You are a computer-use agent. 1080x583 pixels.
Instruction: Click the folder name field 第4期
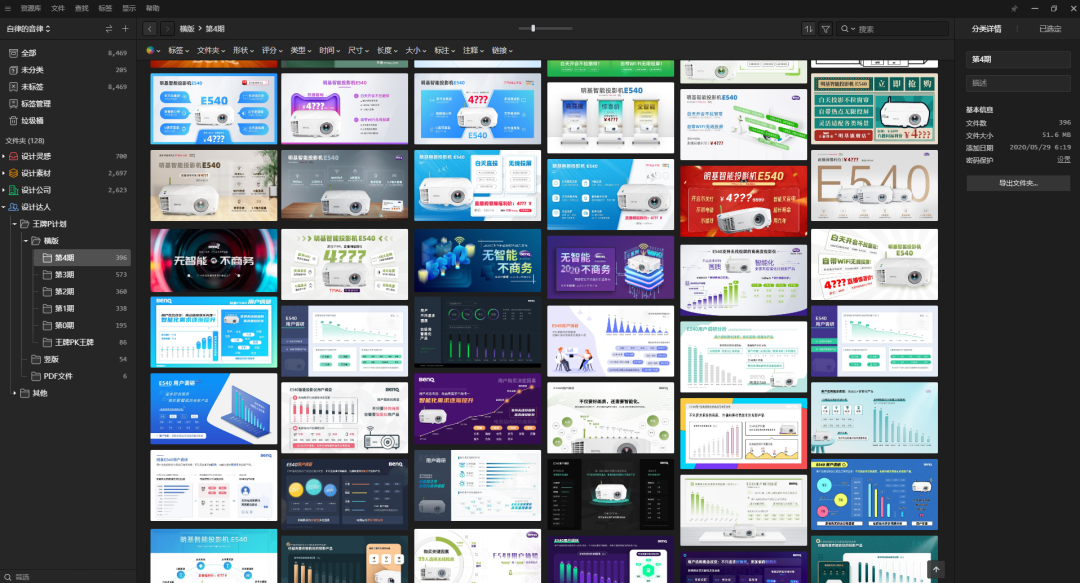pyautogui.click(x=1018, y=59)
